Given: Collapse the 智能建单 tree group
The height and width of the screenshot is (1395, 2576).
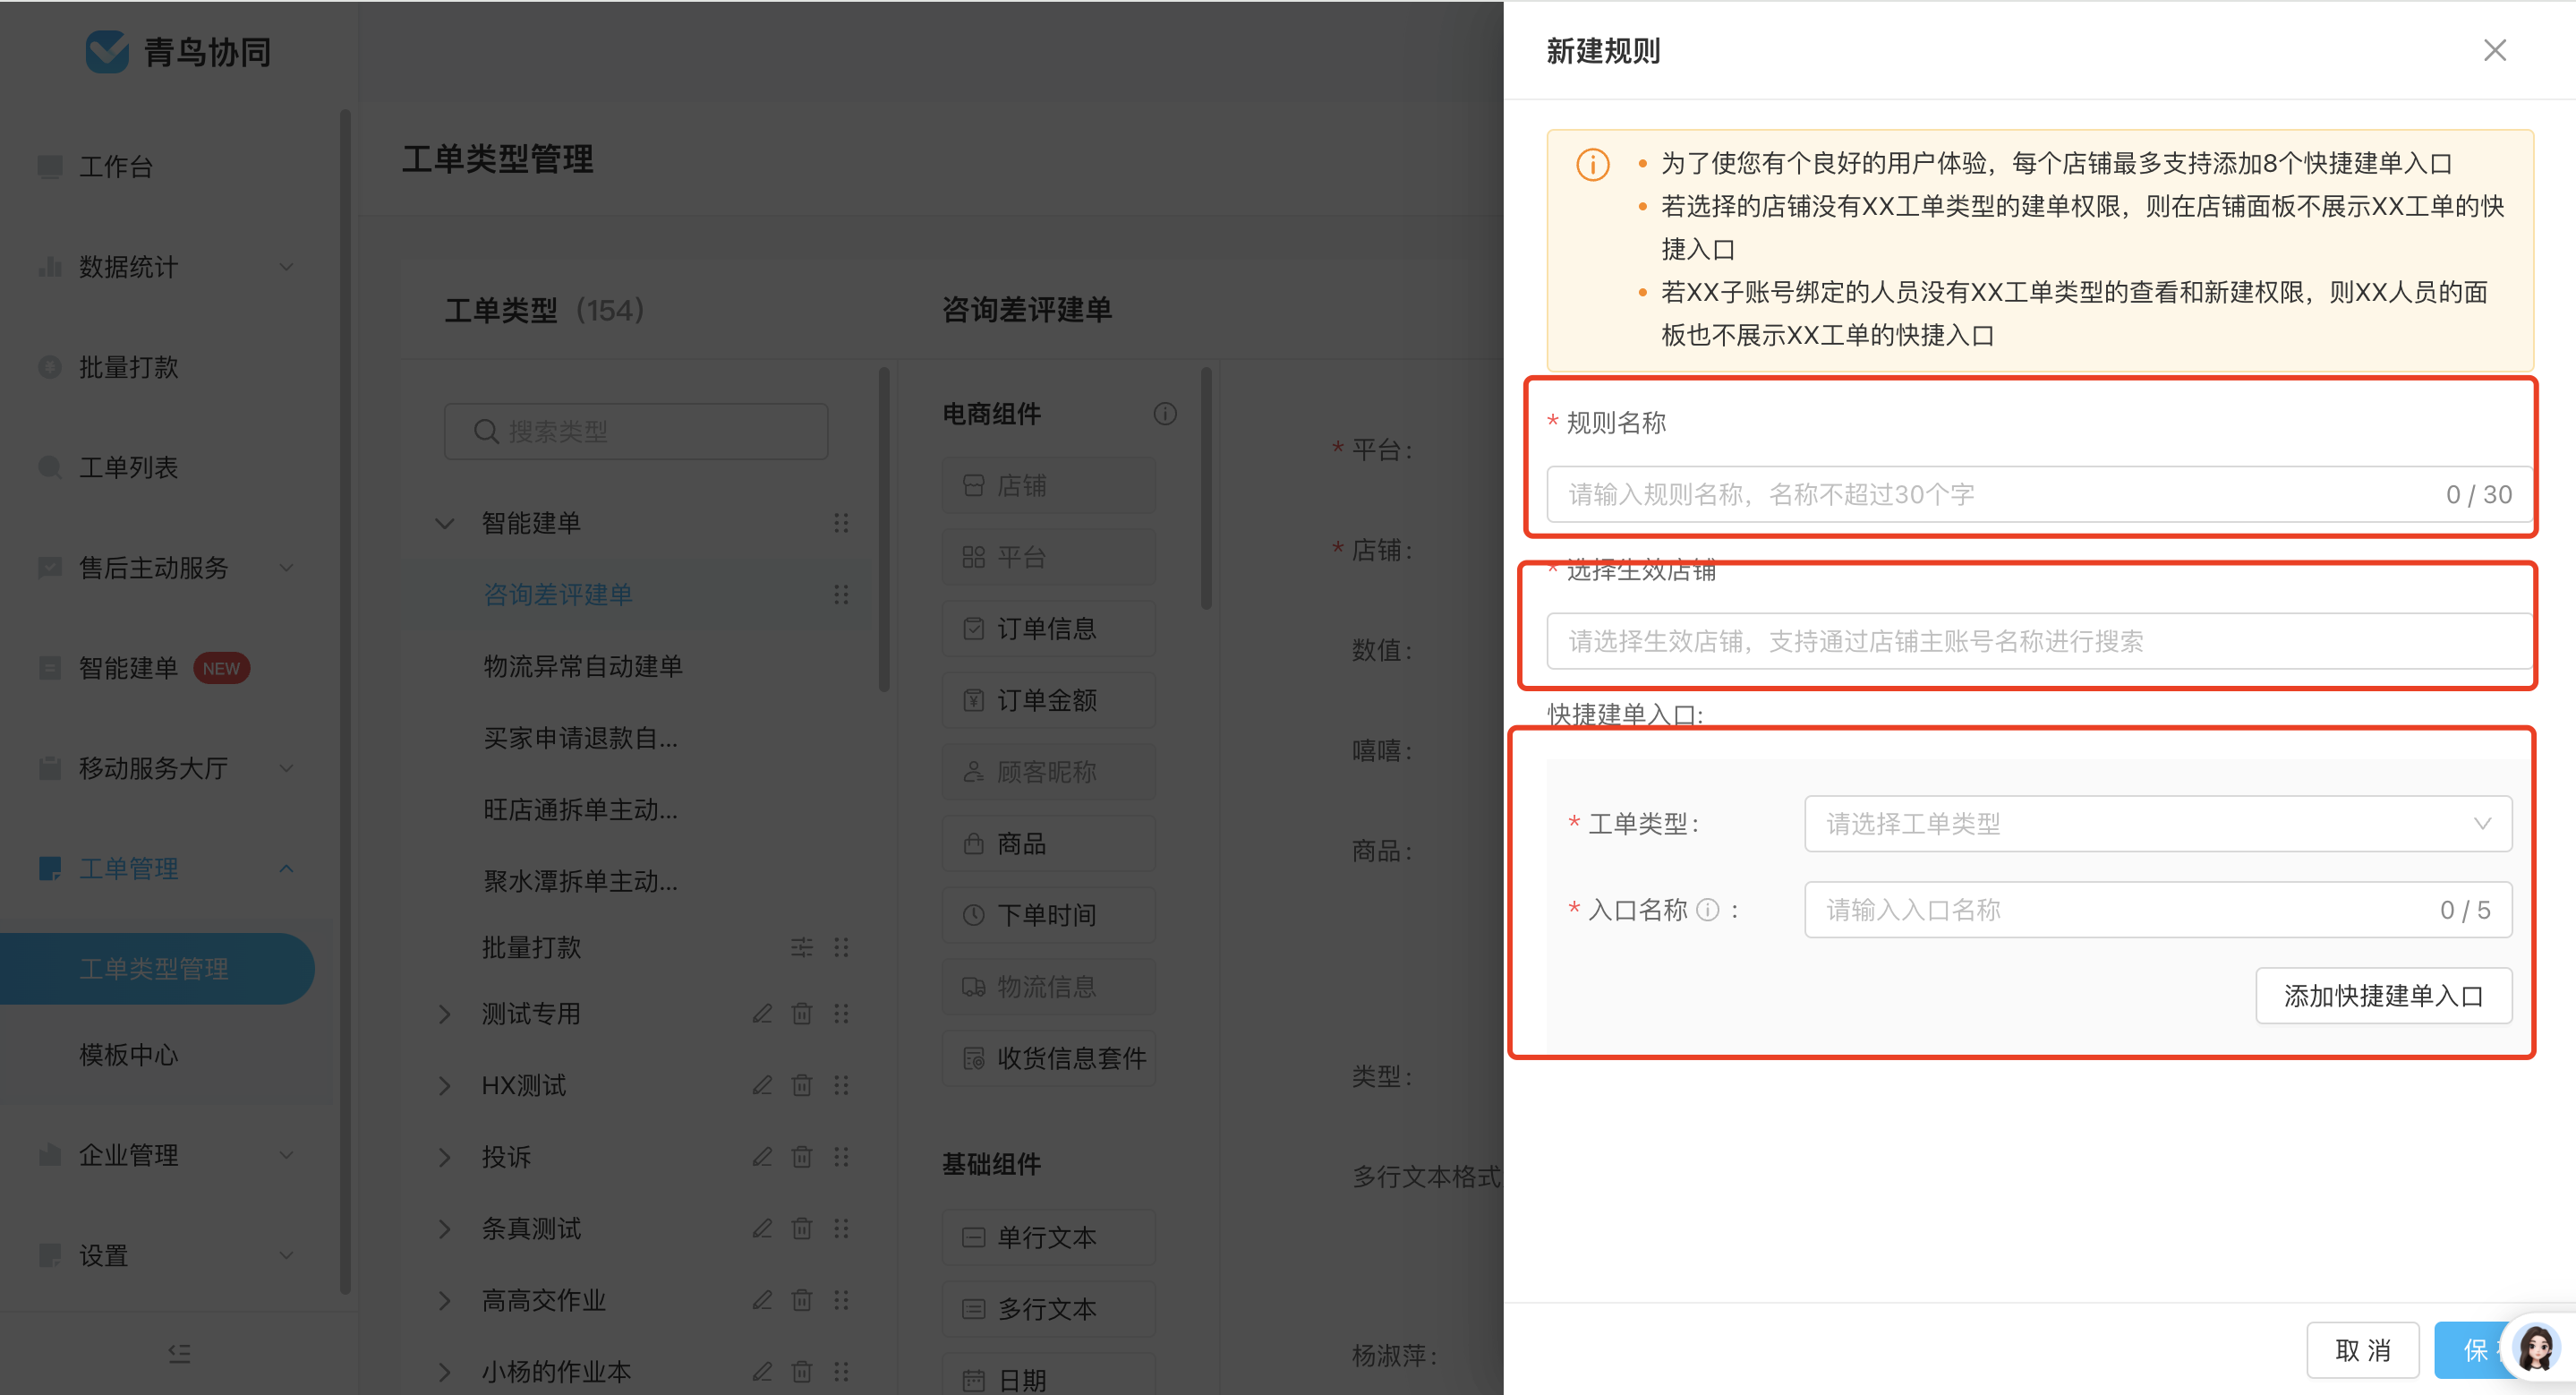Looking at the screenshot, I should click(x=445, y=523).
